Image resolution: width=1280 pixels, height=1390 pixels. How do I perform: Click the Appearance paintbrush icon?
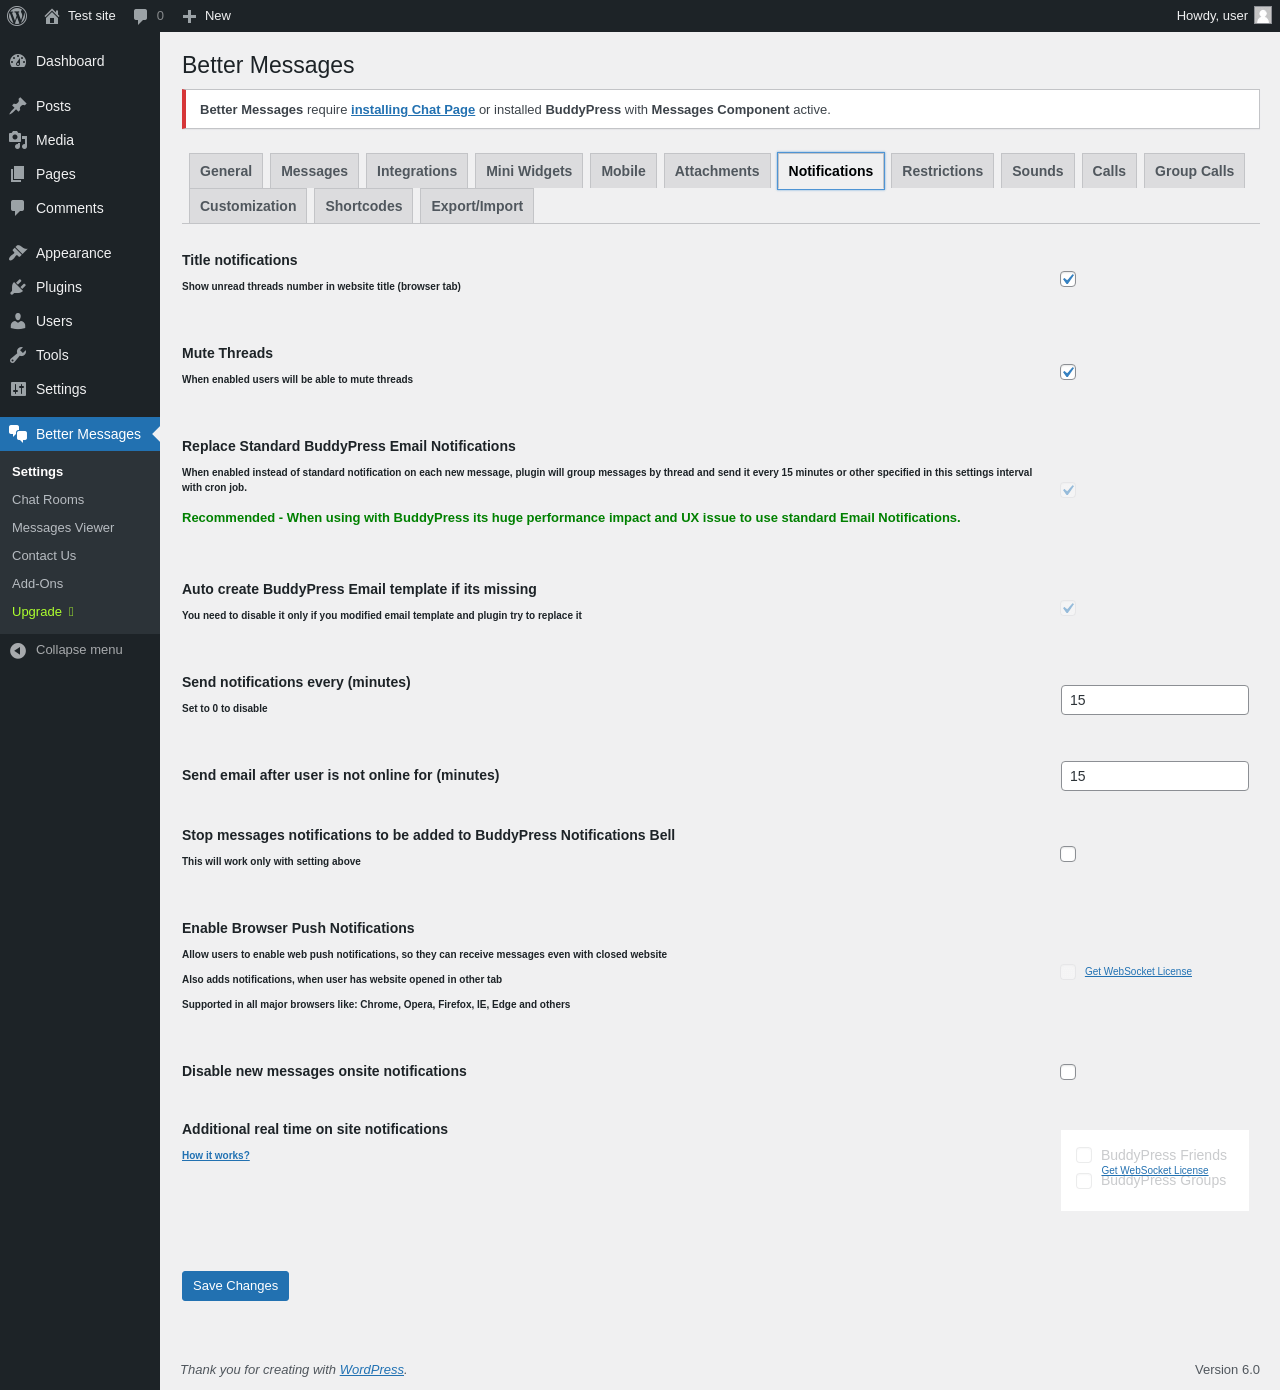(18, 253)
